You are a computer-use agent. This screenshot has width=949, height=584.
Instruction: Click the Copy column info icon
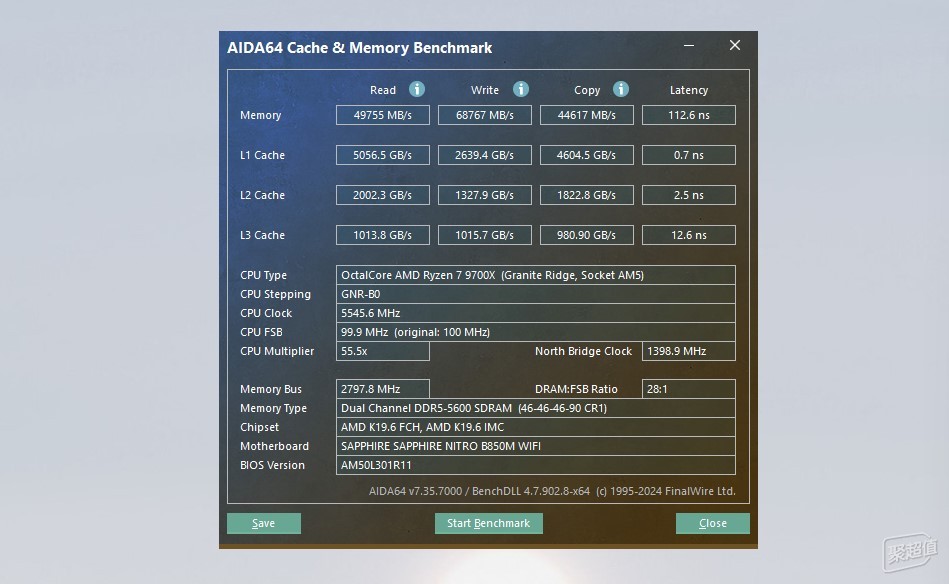pos(620,89)
